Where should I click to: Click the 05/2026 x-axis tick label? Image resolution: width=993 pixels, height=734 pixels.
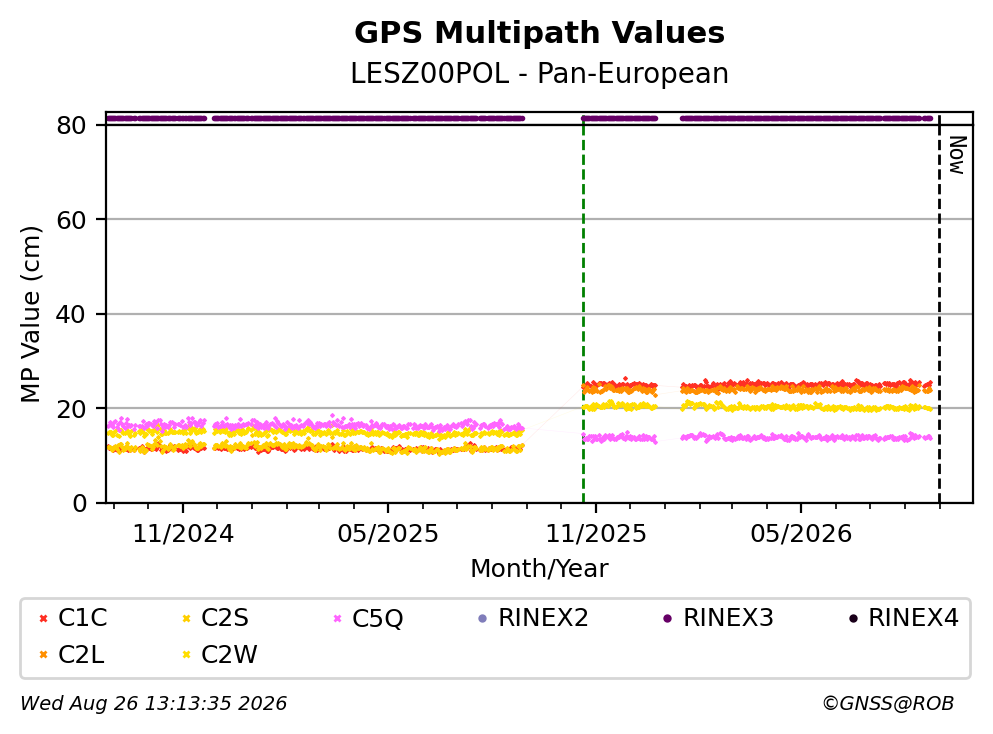pos(801,534)
